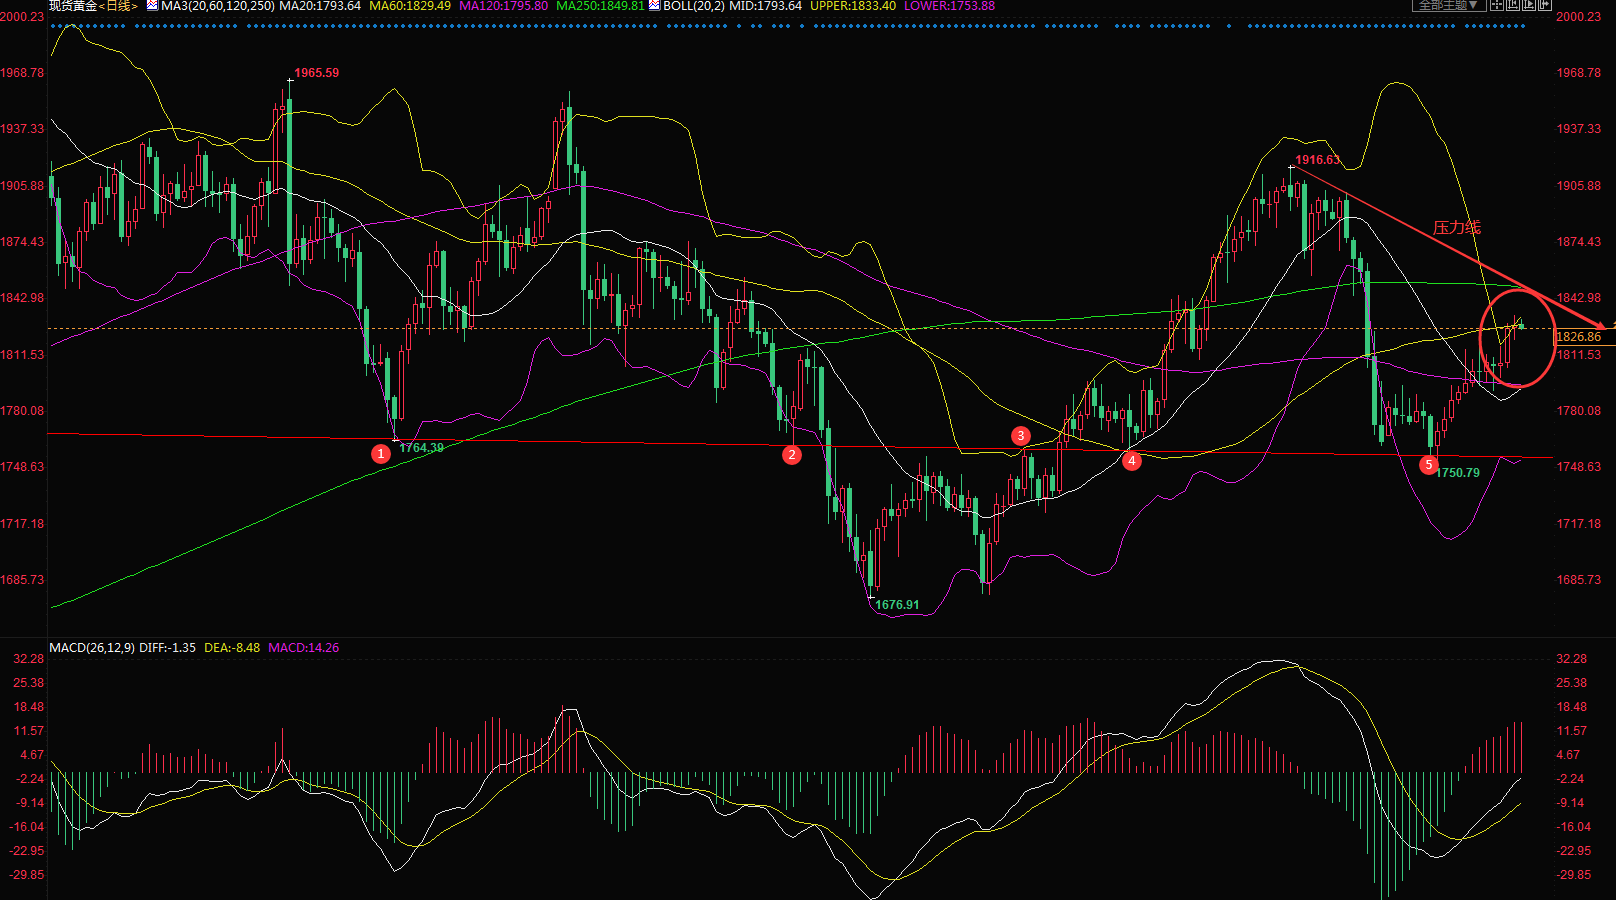Click the current price tag 1826.86
Viewport: 1616px width, 900px height.
tap(1578, 337)
